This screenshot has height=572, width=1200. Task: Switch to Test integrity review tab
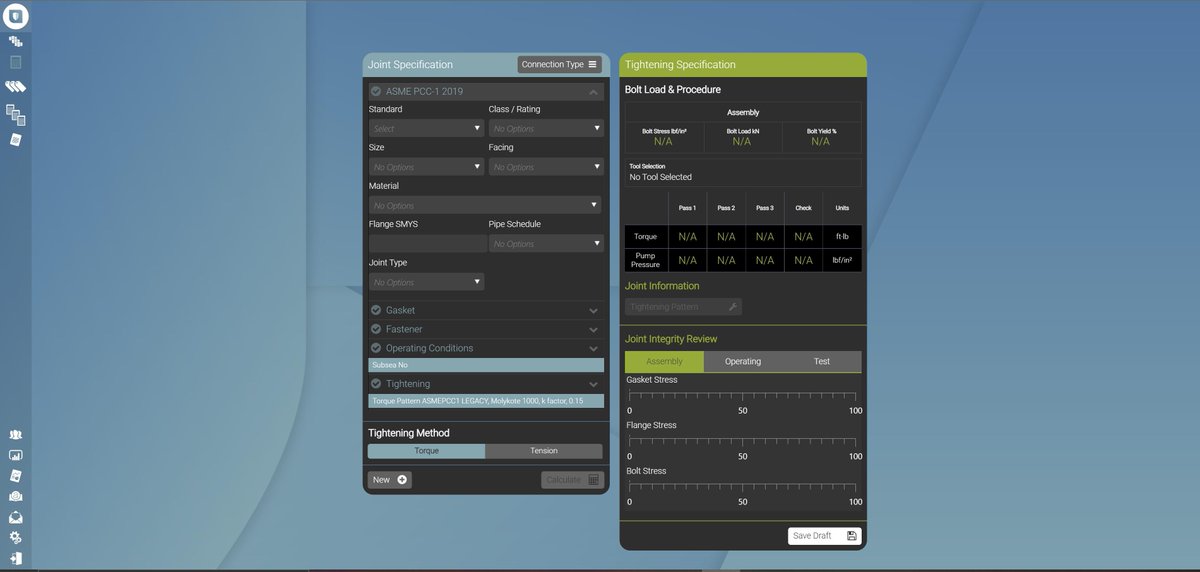point(821,361)
